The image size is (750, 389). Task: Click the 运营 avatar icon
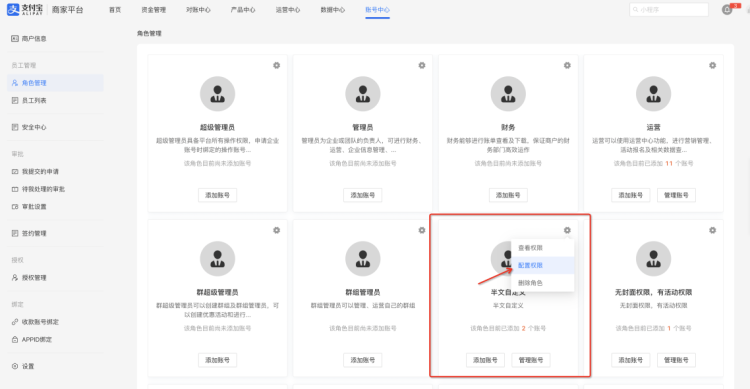pos(653,94)
